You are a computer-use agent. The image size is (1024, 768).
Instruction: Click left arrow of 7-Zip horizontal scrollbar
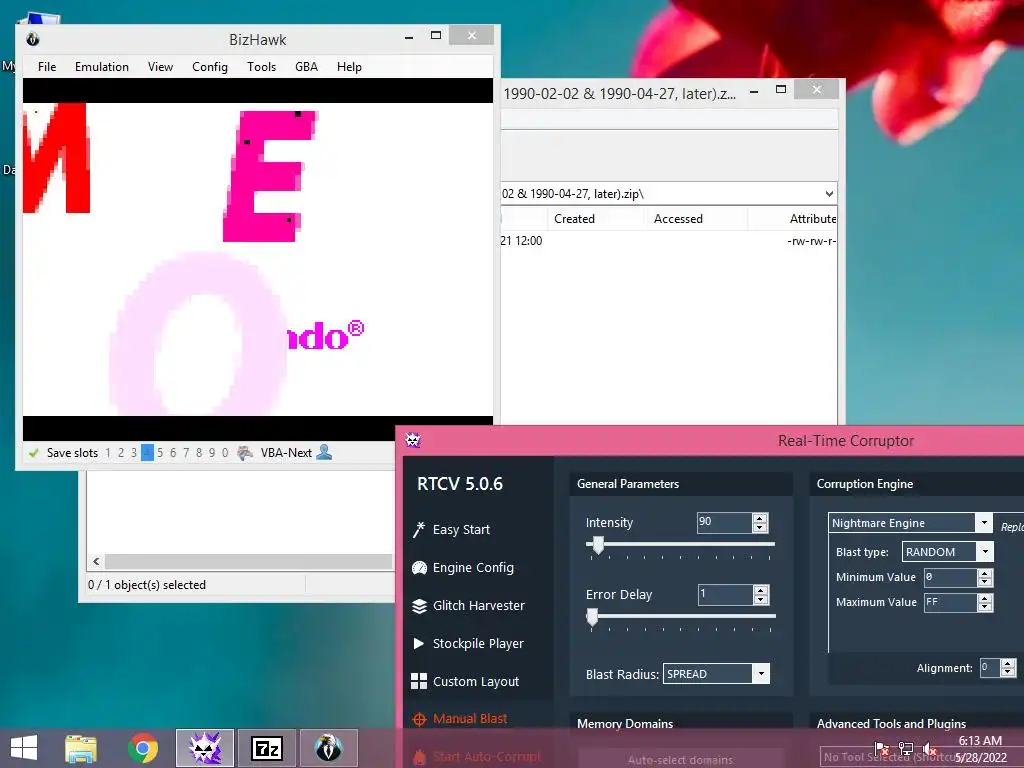click(97, 562)
